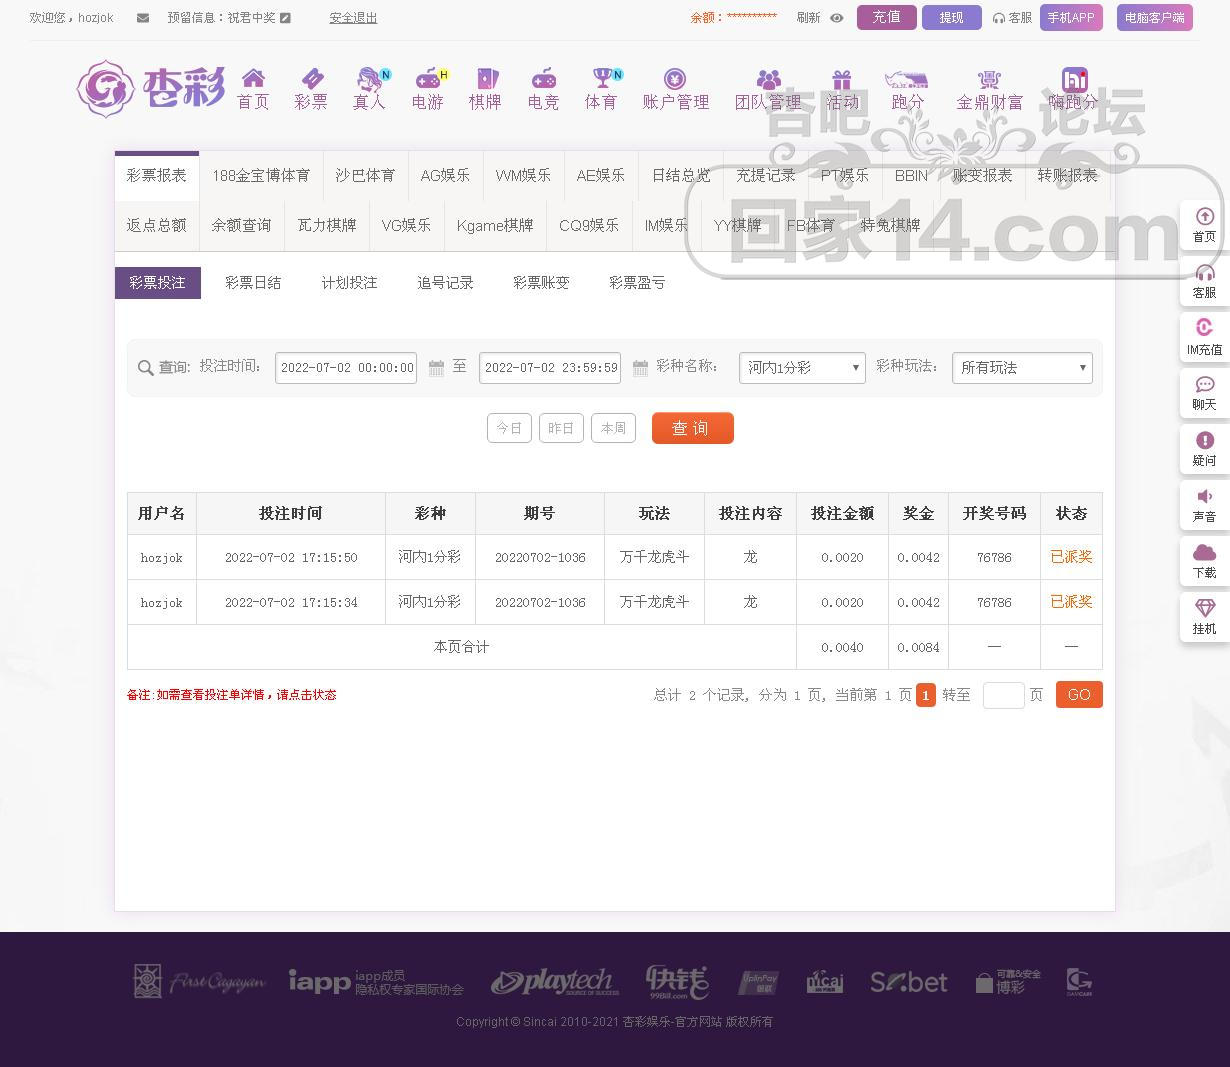The height and width of the screenshot is (1067, 1230).
Task: Click sidebar 首页 up-arrow icon
Action: 1204,216
